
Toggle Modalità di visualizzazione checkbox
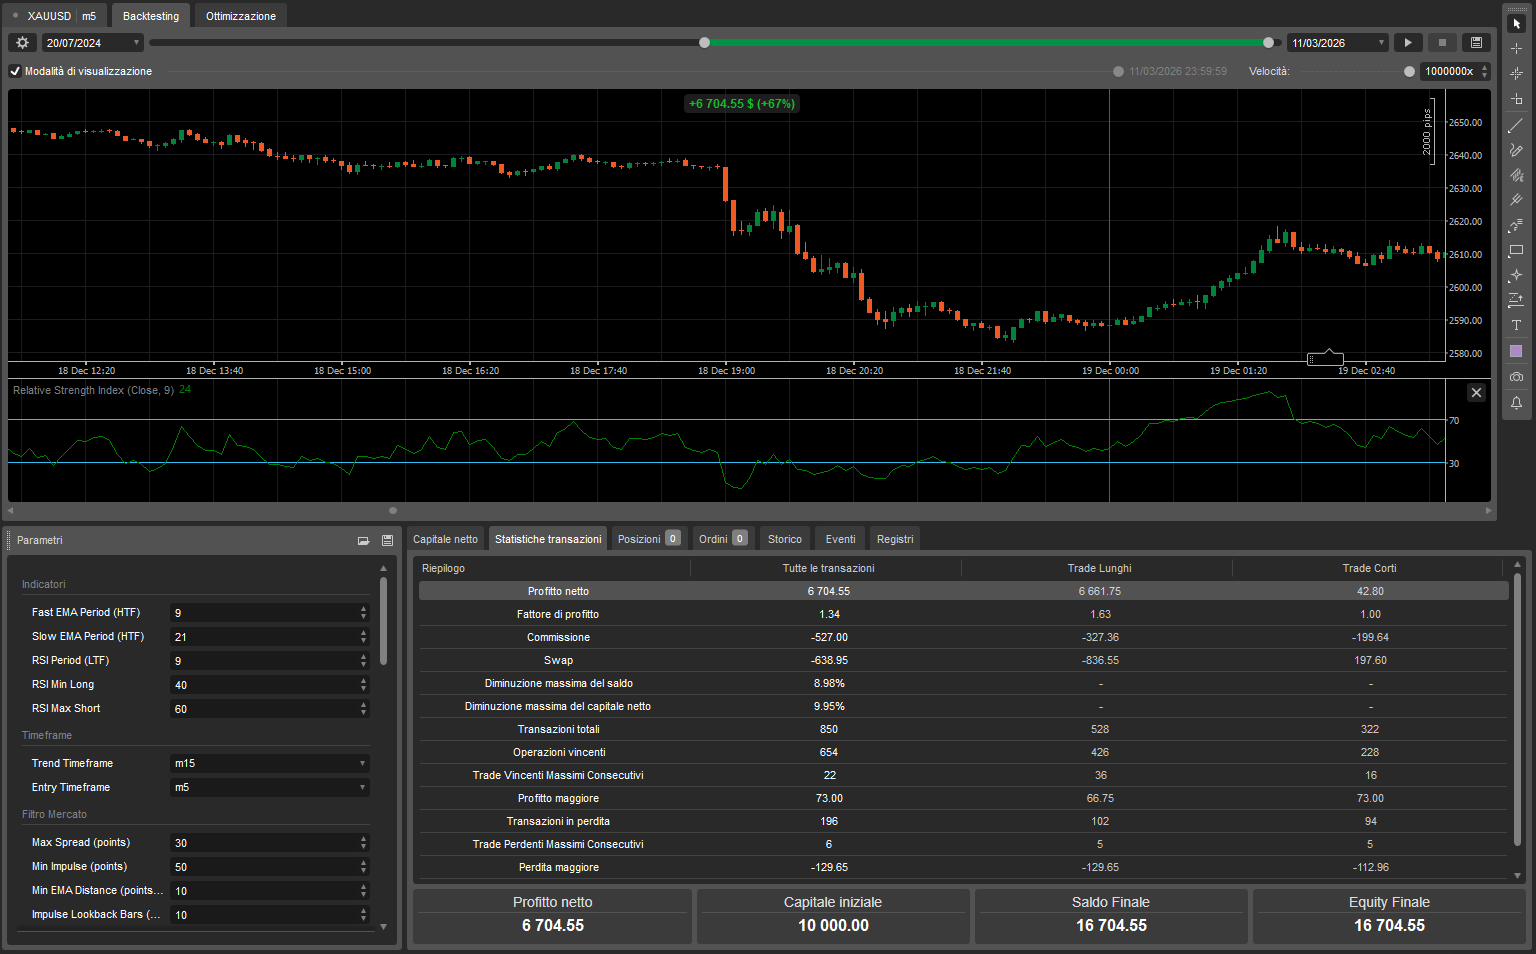15,71
